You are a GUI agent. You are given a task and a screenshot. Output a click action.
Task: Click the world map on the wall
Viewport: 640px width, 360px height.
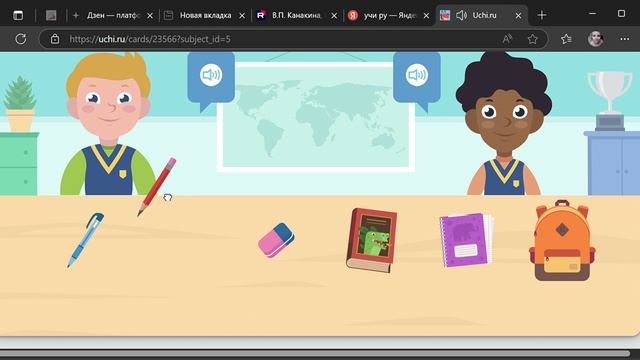click(315, 116)
